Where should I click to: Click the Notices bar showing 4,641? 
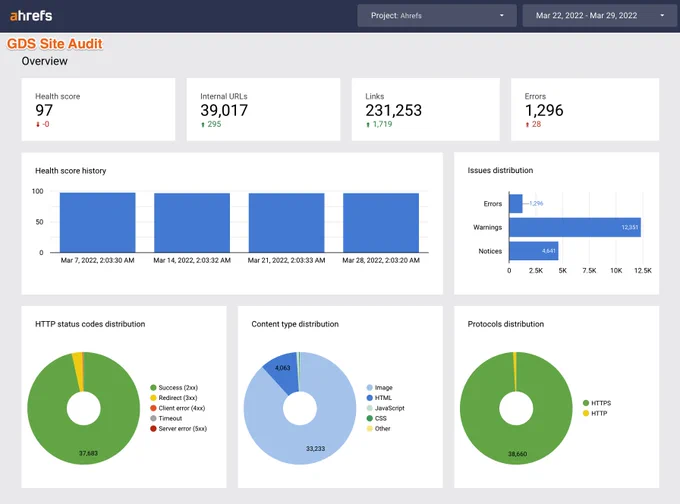click(533, 251)
